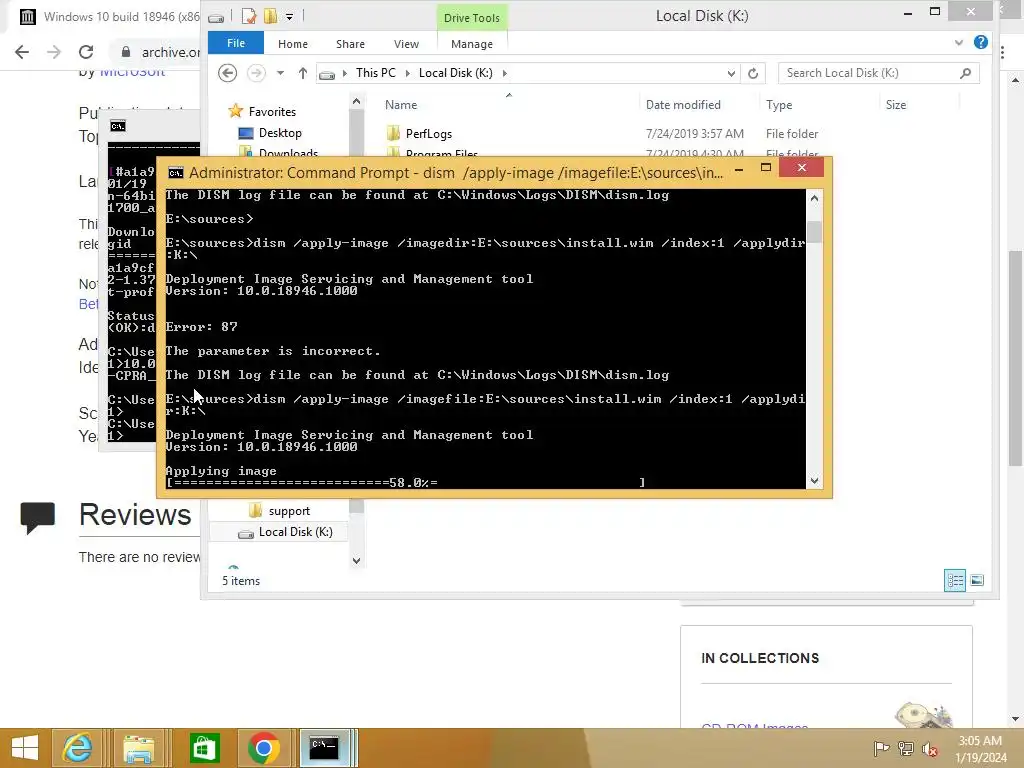This screenshot has width=1024, height=768.
Task: Expand the arrow after This PC breadcrumb
Action: click(408, 73)
